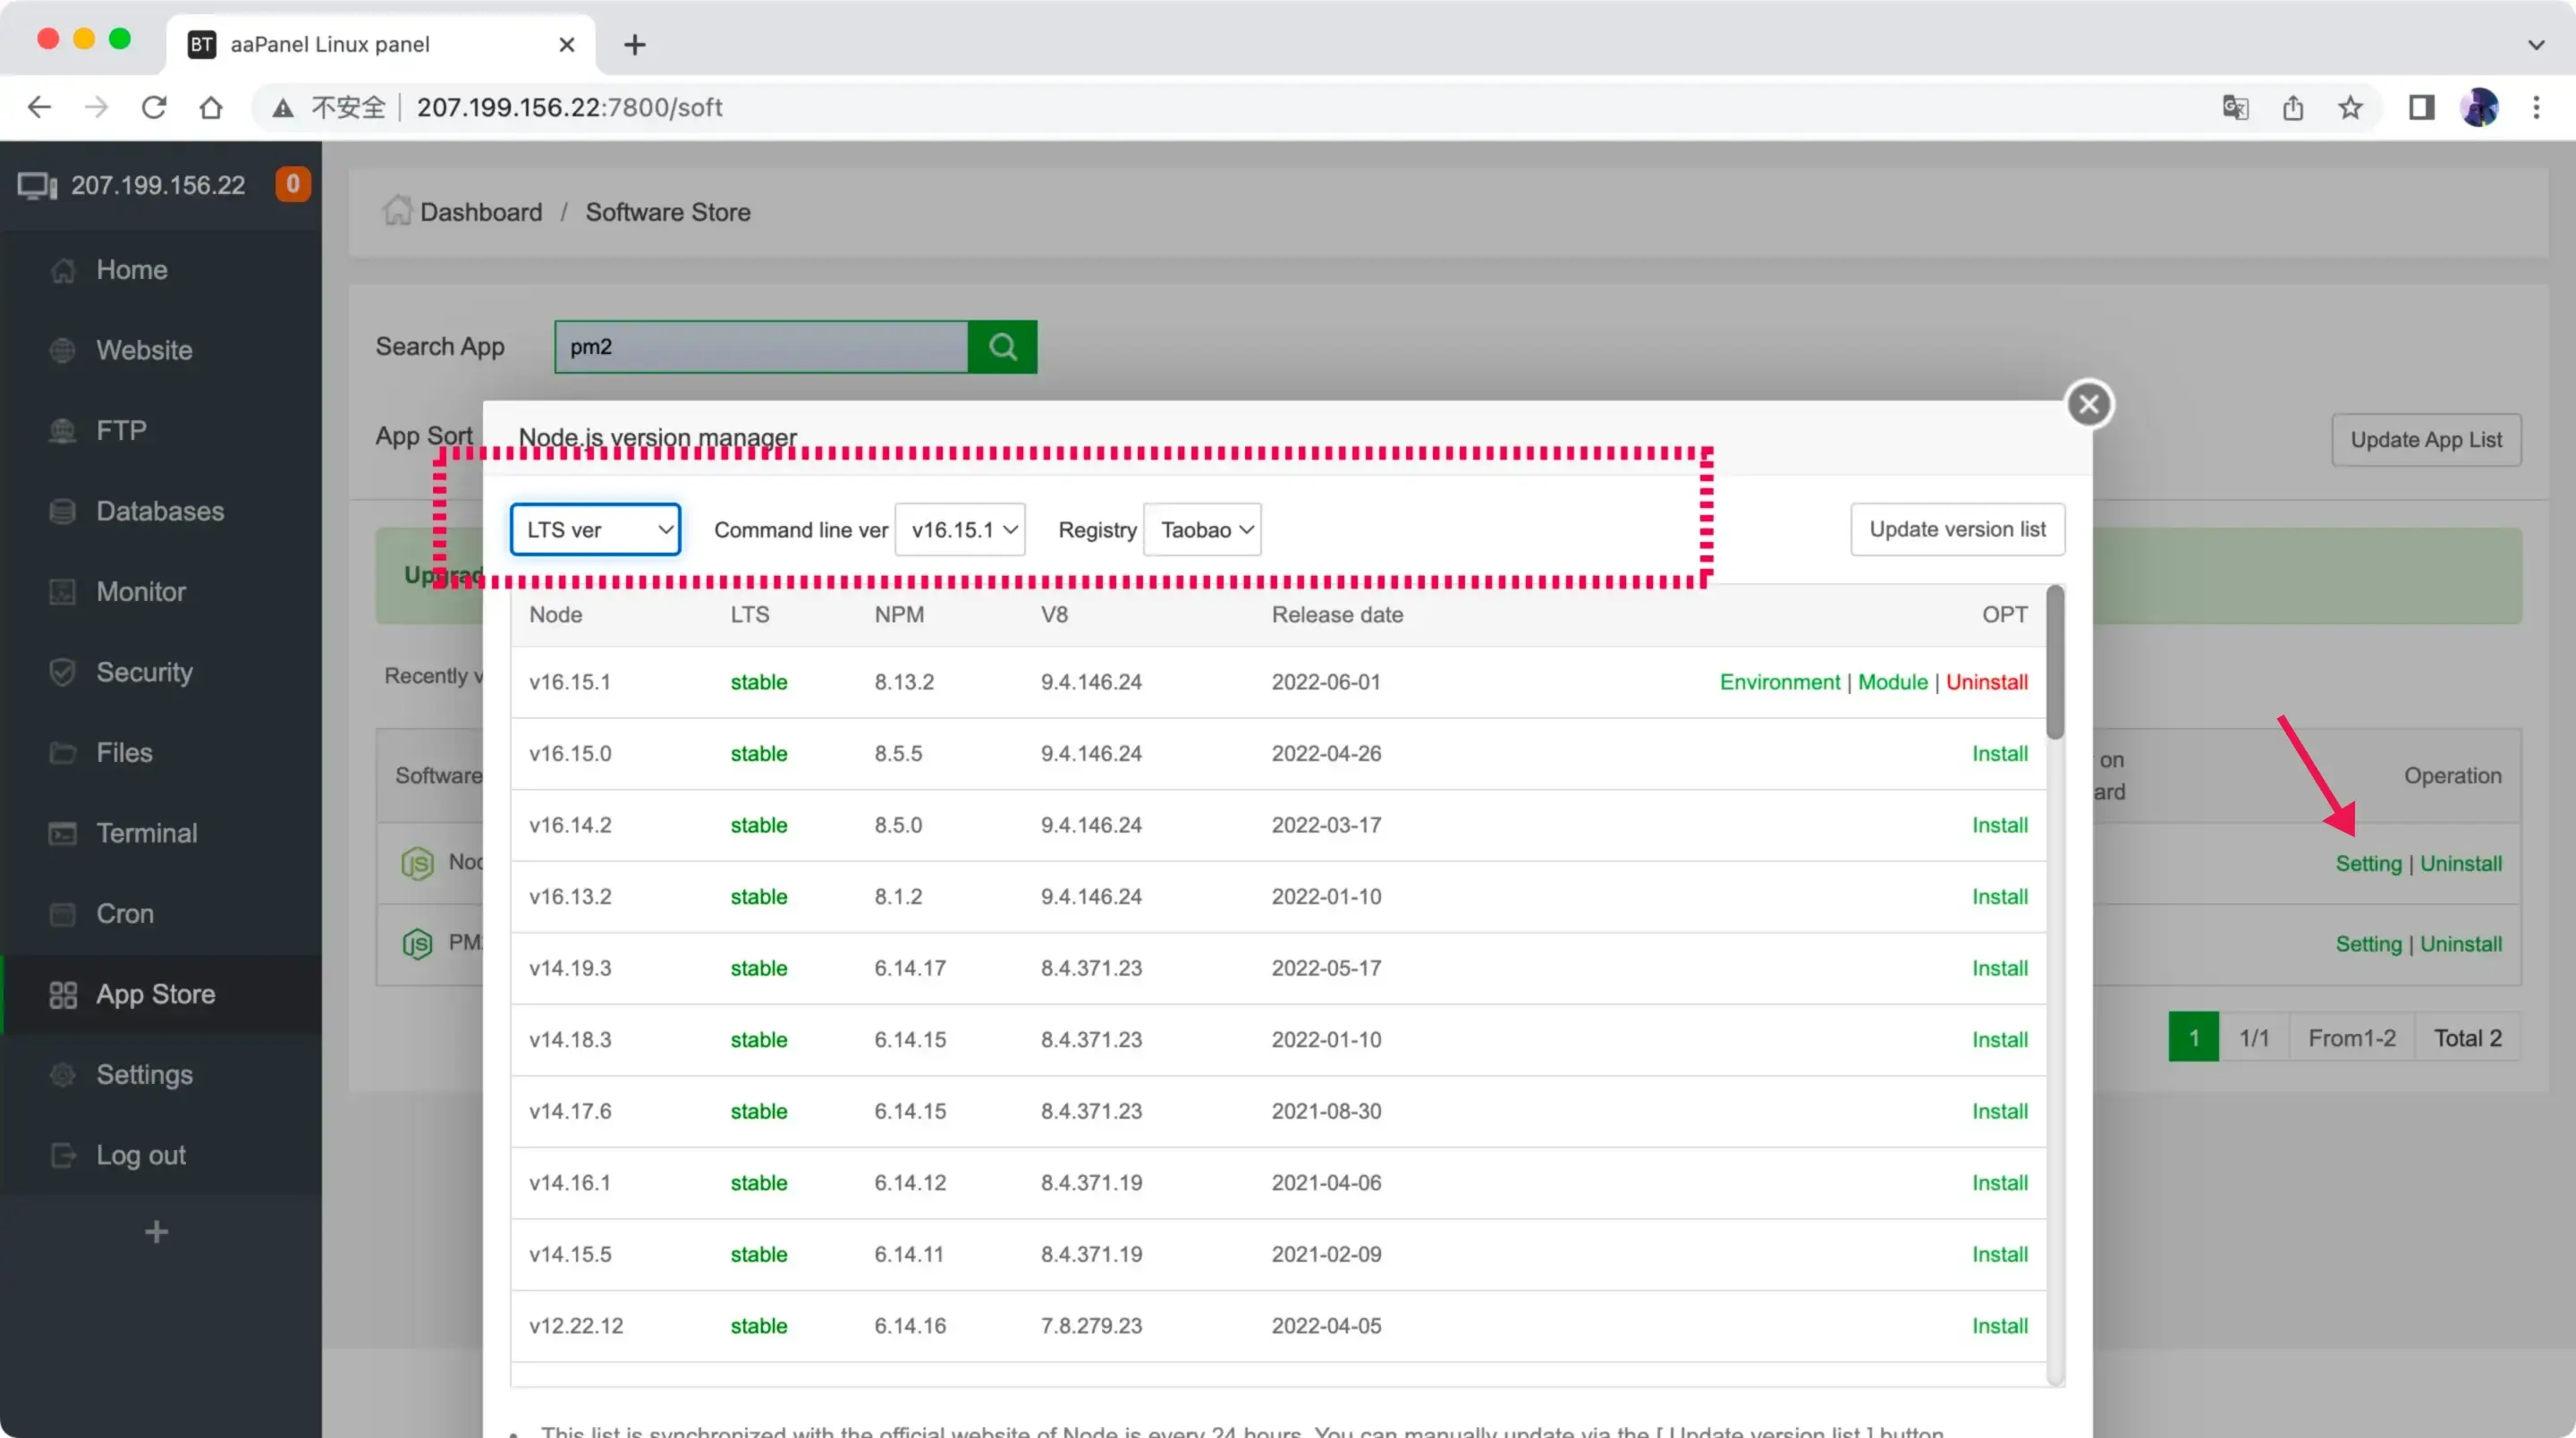Click the Dashboard breadcrumb link

[x=481, y=212]
